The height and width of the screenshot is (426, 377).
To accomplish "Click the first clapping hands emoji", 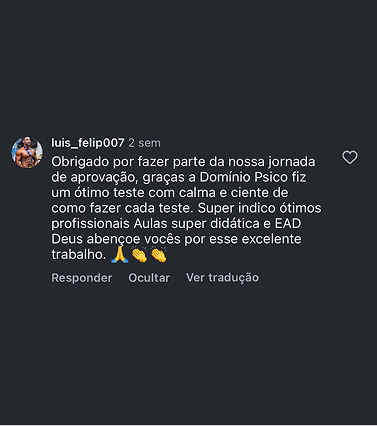I will 139,255.
